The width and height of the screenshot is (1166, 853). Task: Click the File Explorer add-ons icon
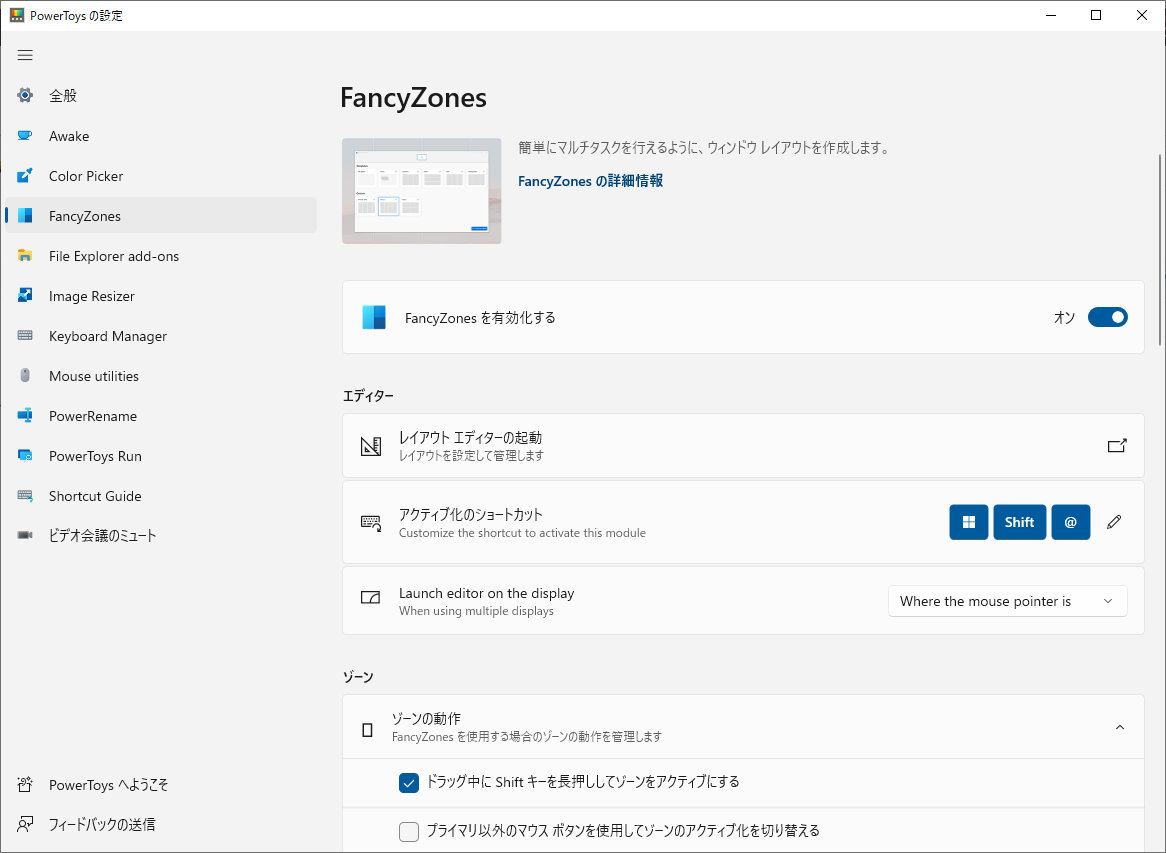25,256
